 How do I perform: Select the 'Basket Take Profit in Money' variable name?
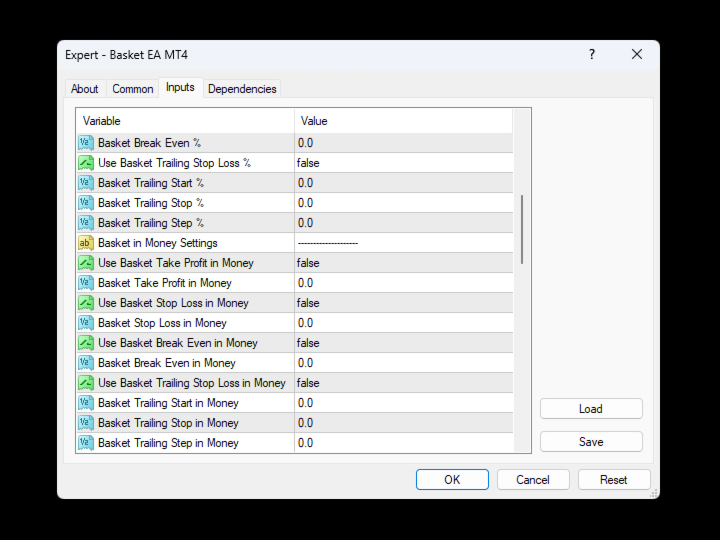click(164, 283)
